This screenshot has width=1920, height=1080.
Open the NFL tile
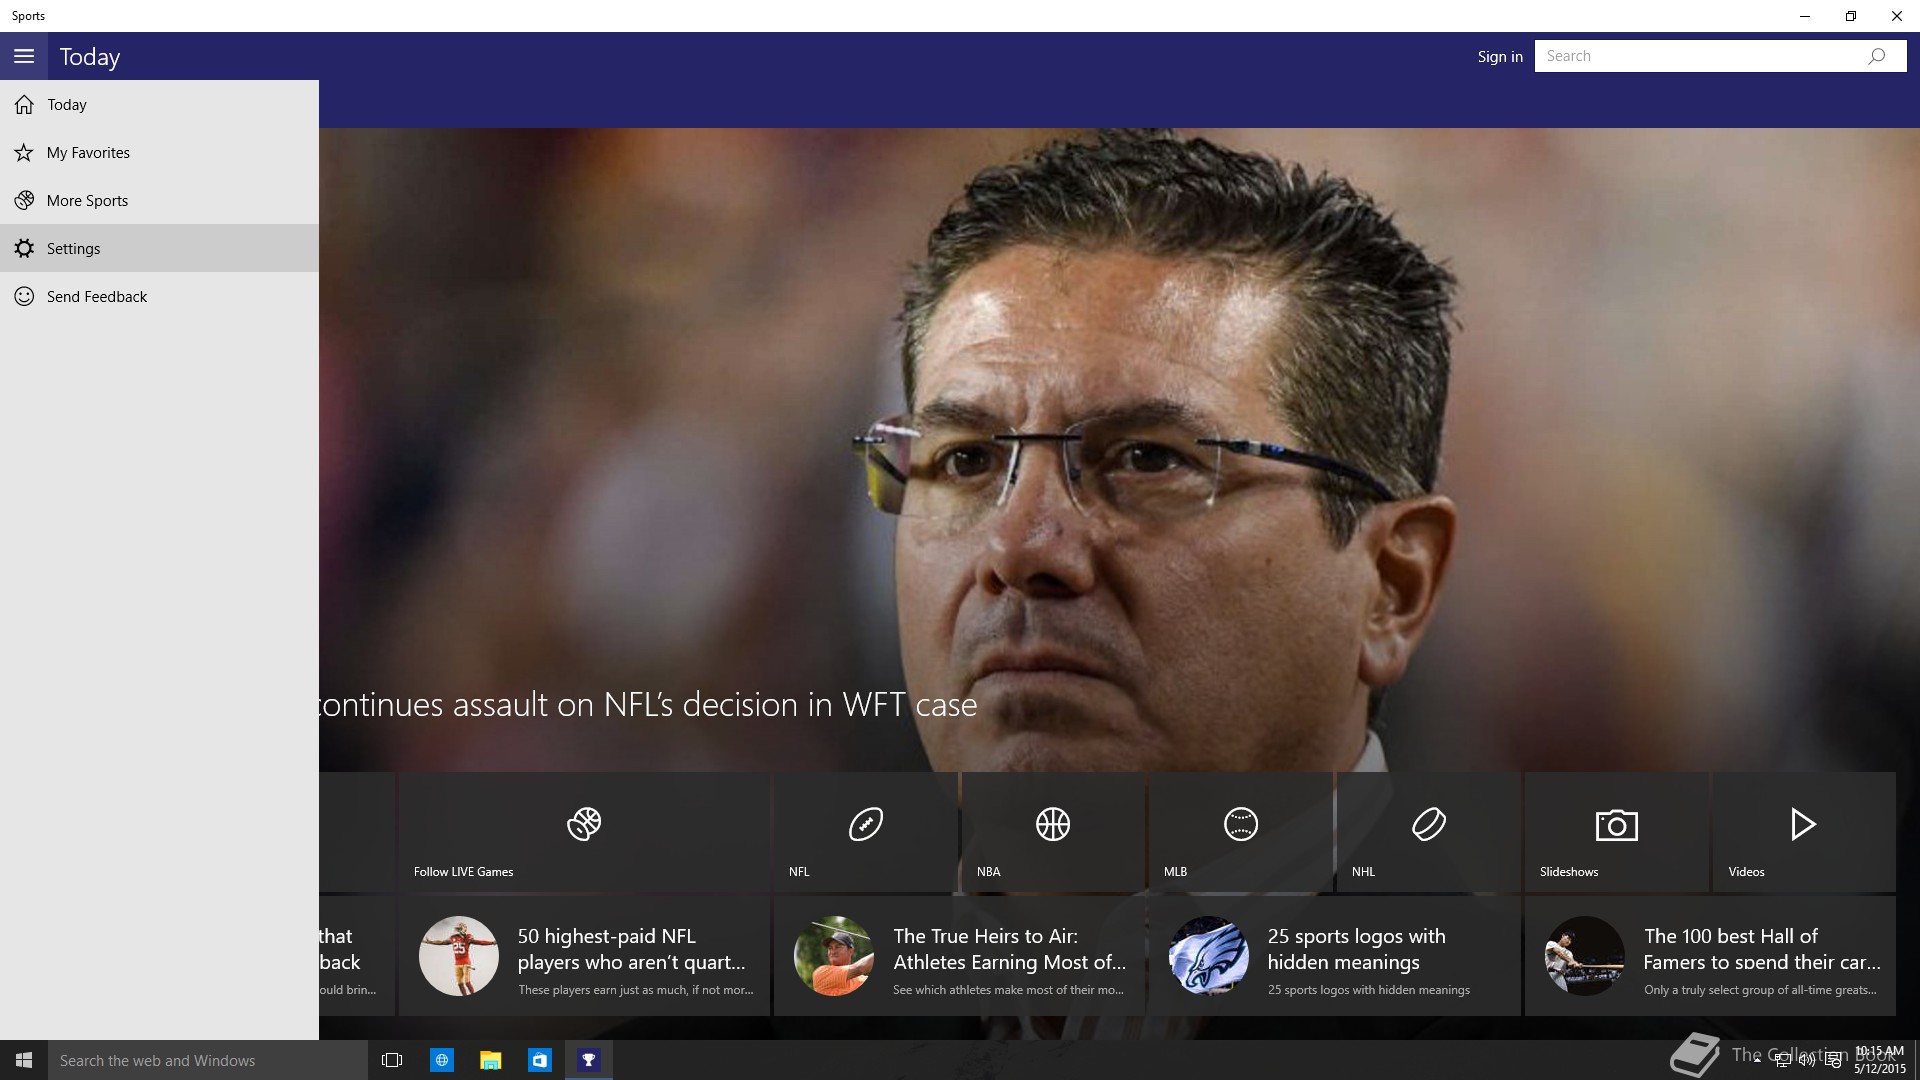pos(865,832)
